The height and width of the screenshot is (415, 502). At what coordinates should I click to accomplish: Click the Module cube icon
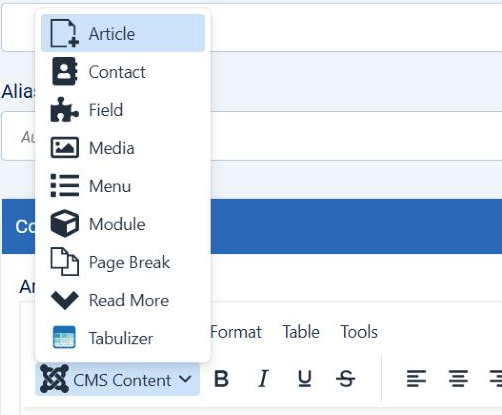65,223
